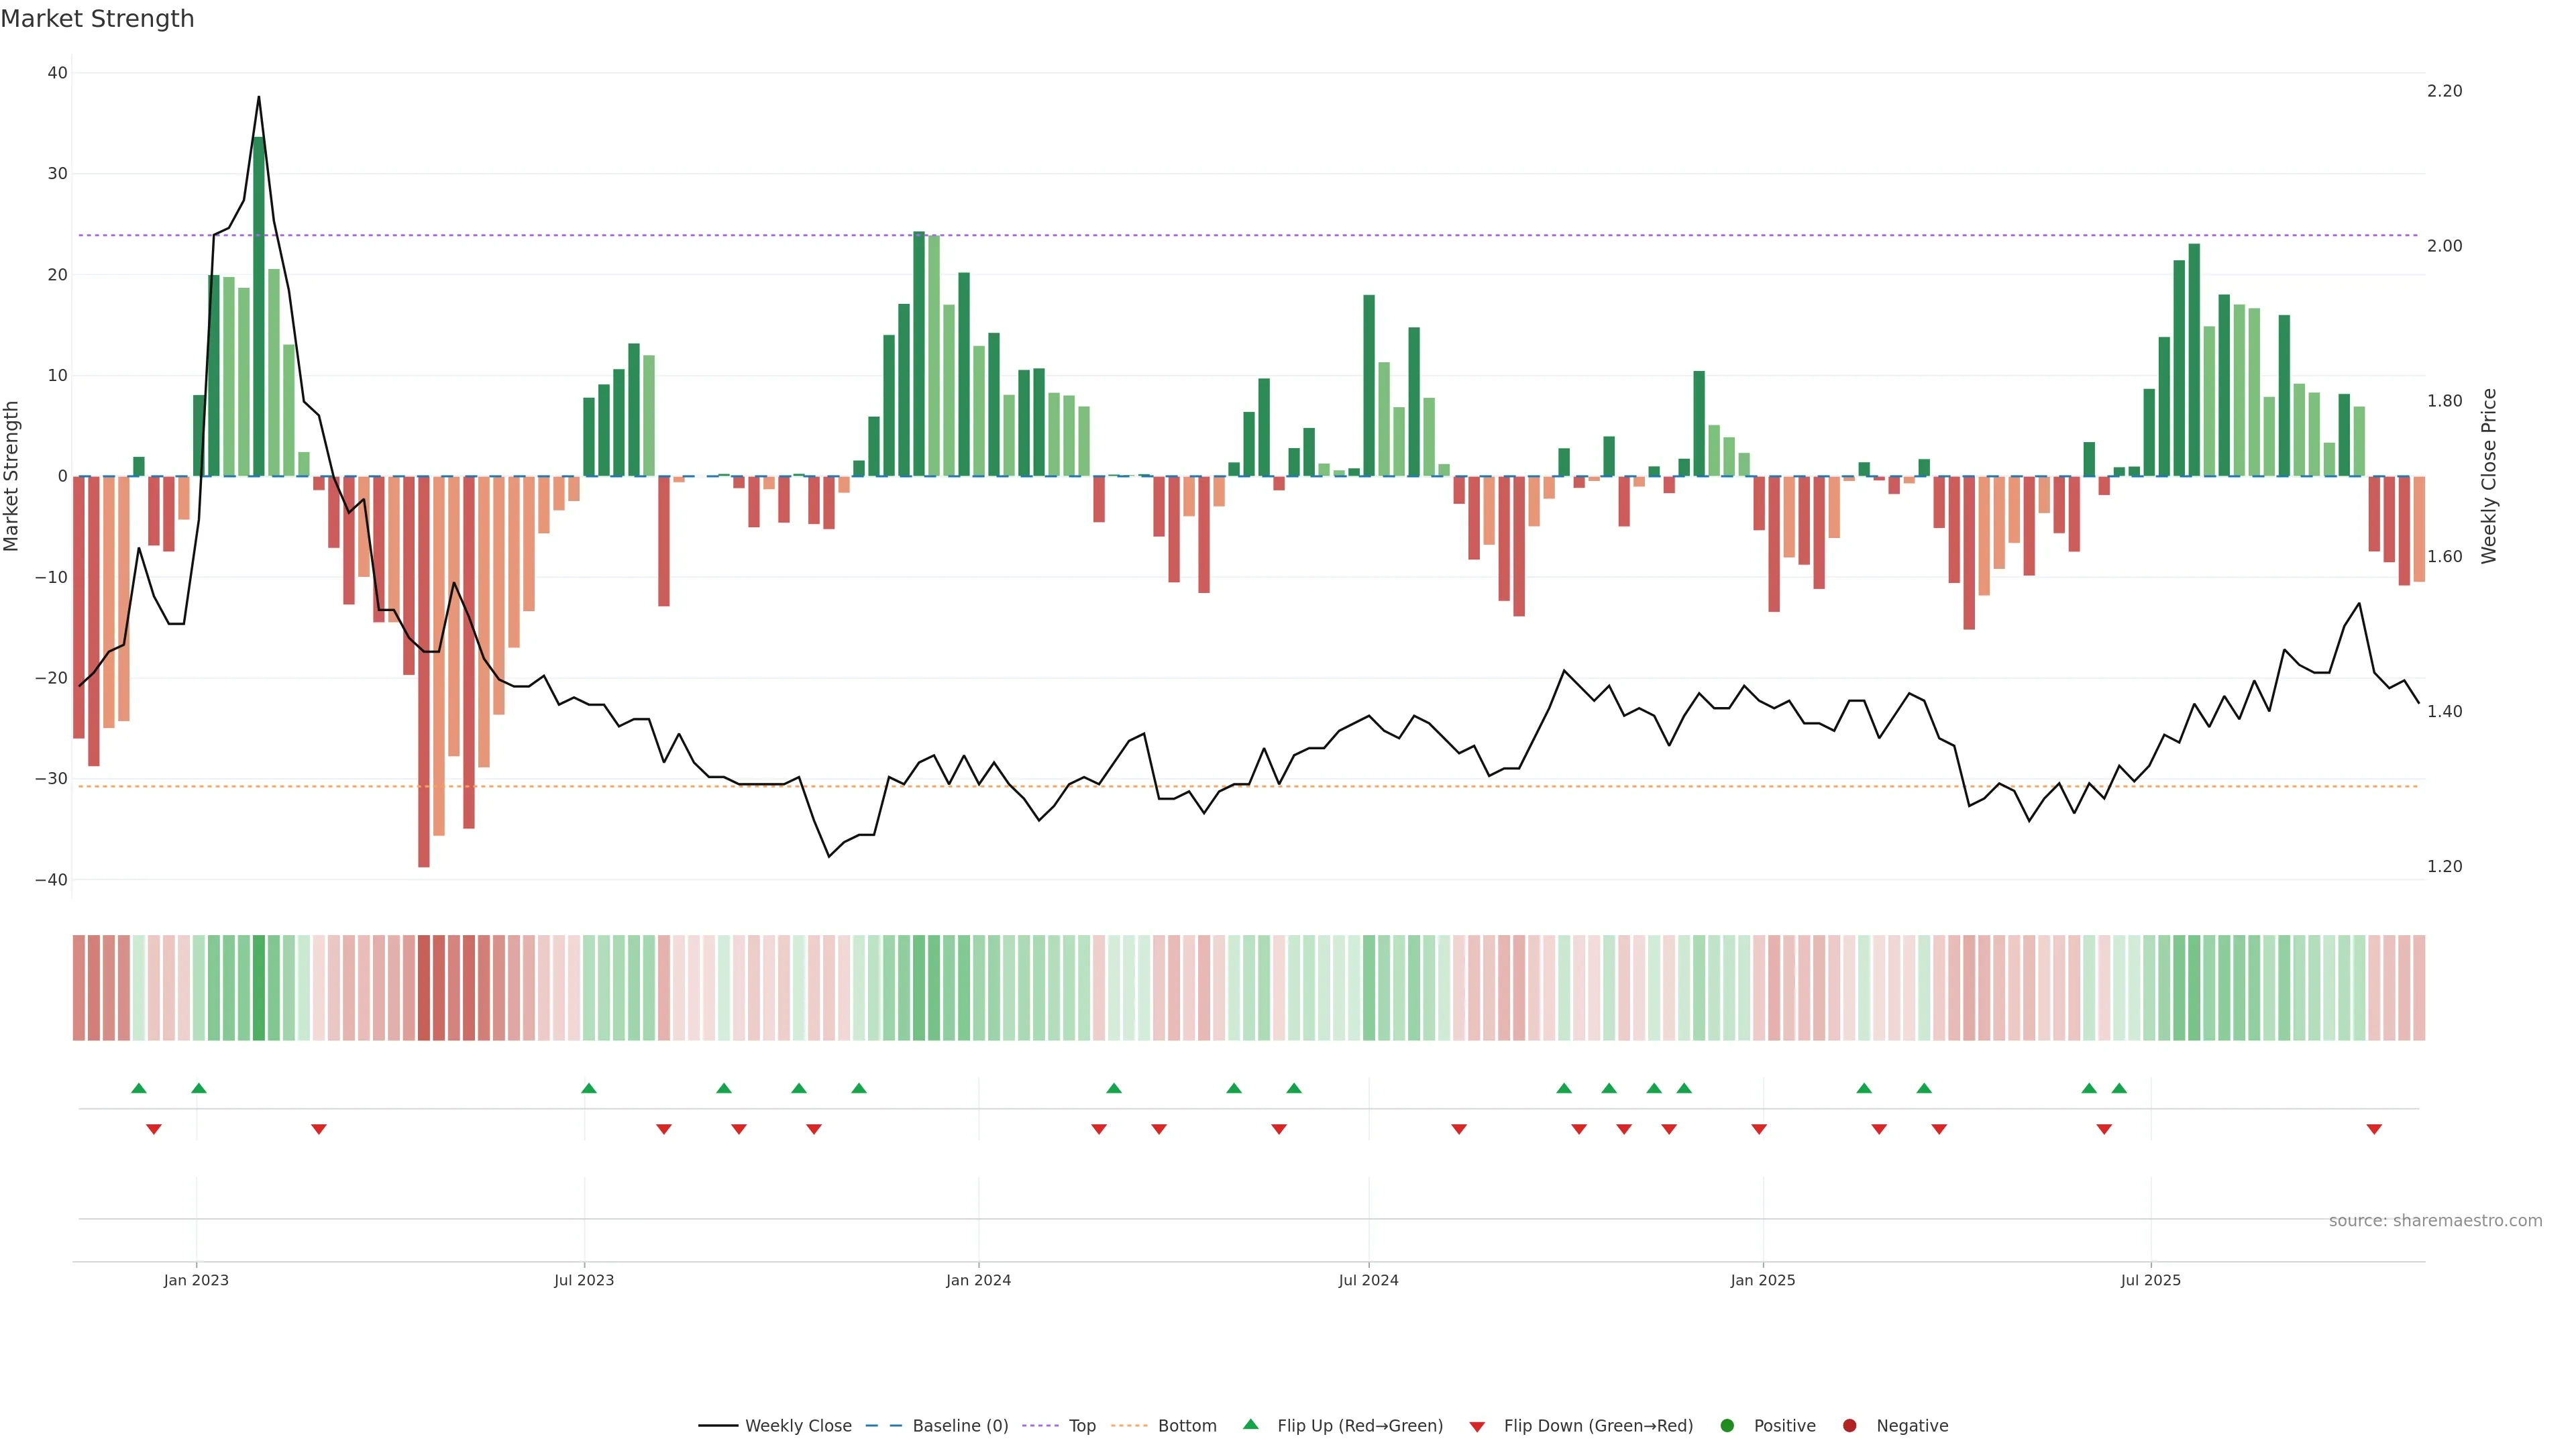
Task: Click the first green flip-up triangle marker
Action: tap(139, 1088)
